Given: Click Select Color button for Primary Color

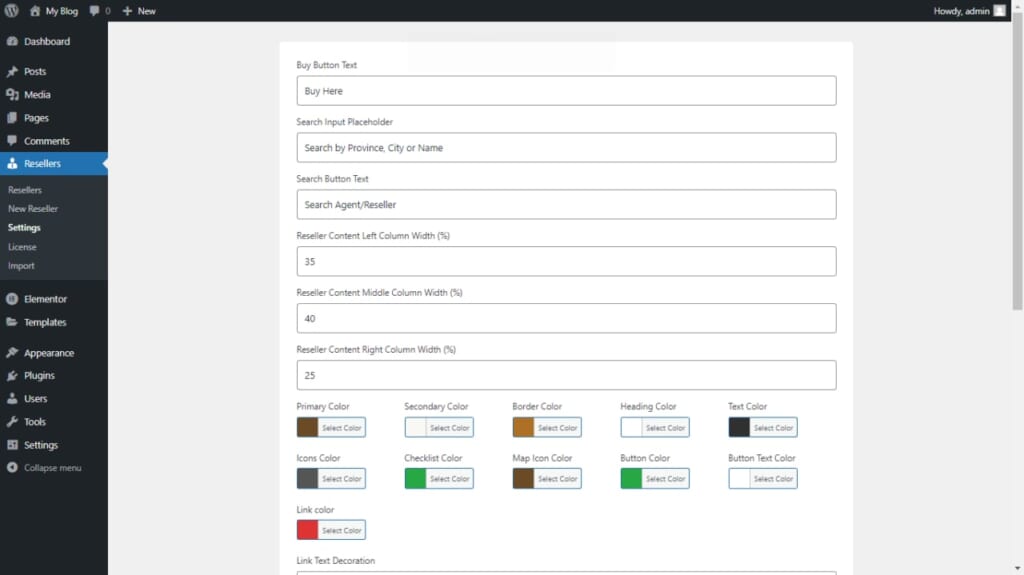Looking at the screenshot, I should coord(341,428).
